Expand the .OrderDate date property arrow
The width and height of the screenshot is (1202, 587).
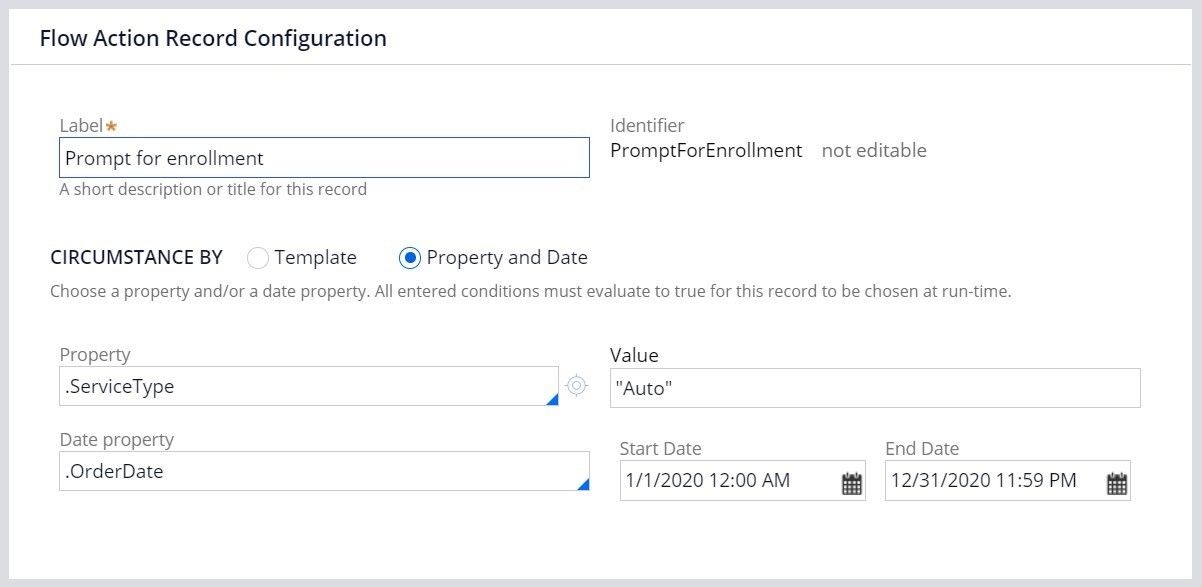(583, 484)
